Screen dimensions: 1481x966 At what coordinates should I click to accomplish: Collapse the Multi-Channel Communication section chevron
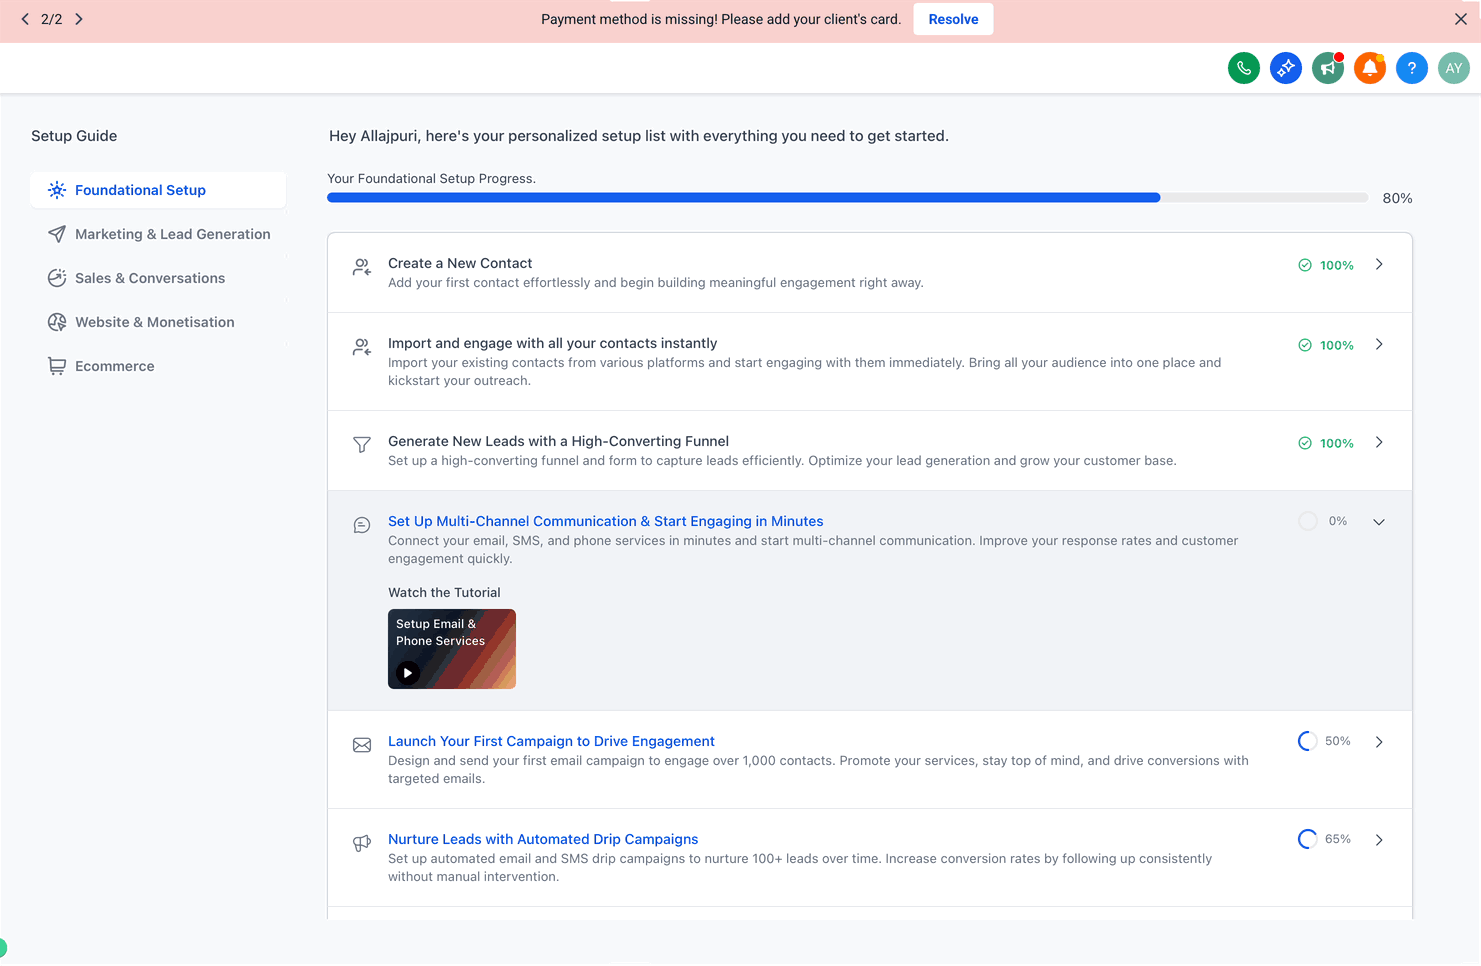click(x=1379, y=522)
